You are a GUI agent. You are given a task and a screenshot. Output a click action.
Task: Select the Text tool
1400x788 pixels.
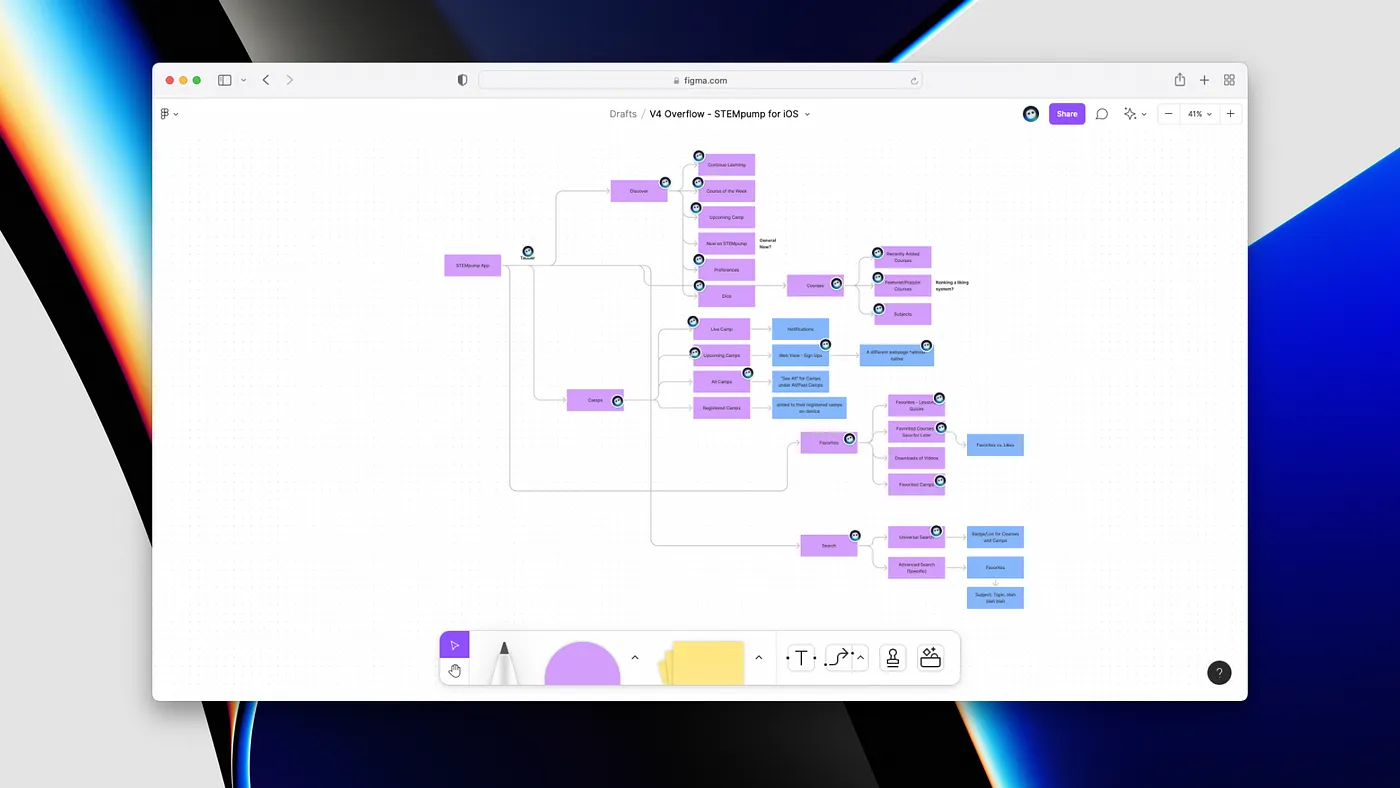click(801, 658)
